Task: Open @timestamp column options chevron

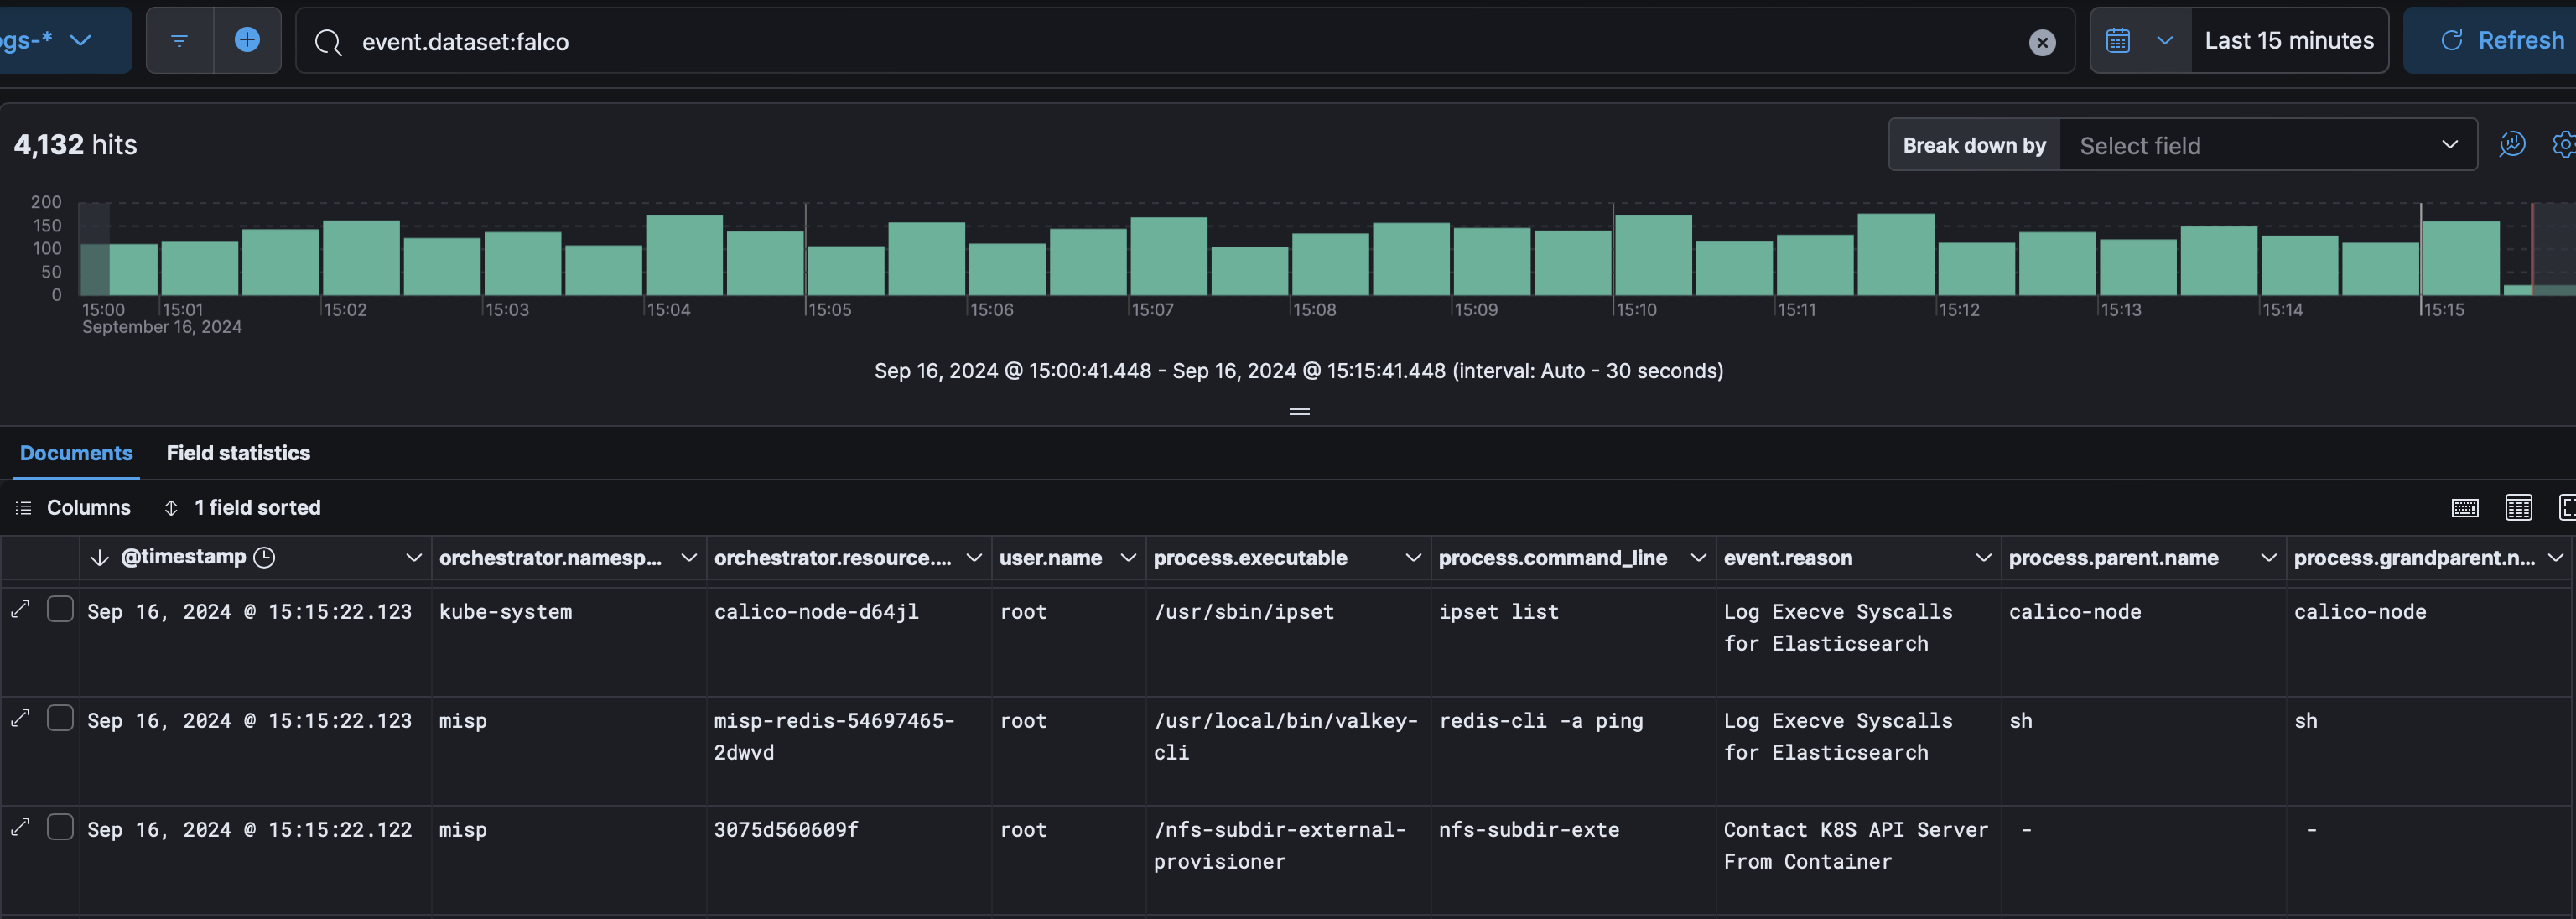Action: 413,558
